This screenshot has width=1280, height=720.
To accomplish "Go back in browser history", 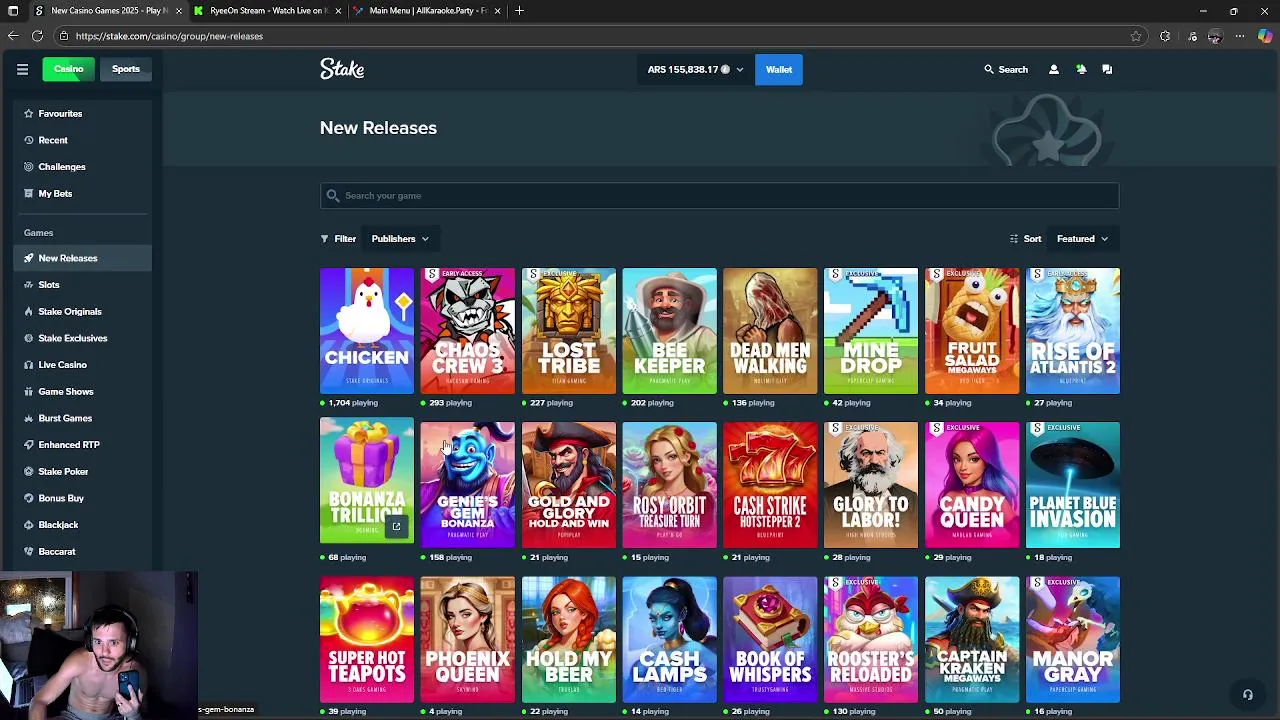I will (12, 36).
